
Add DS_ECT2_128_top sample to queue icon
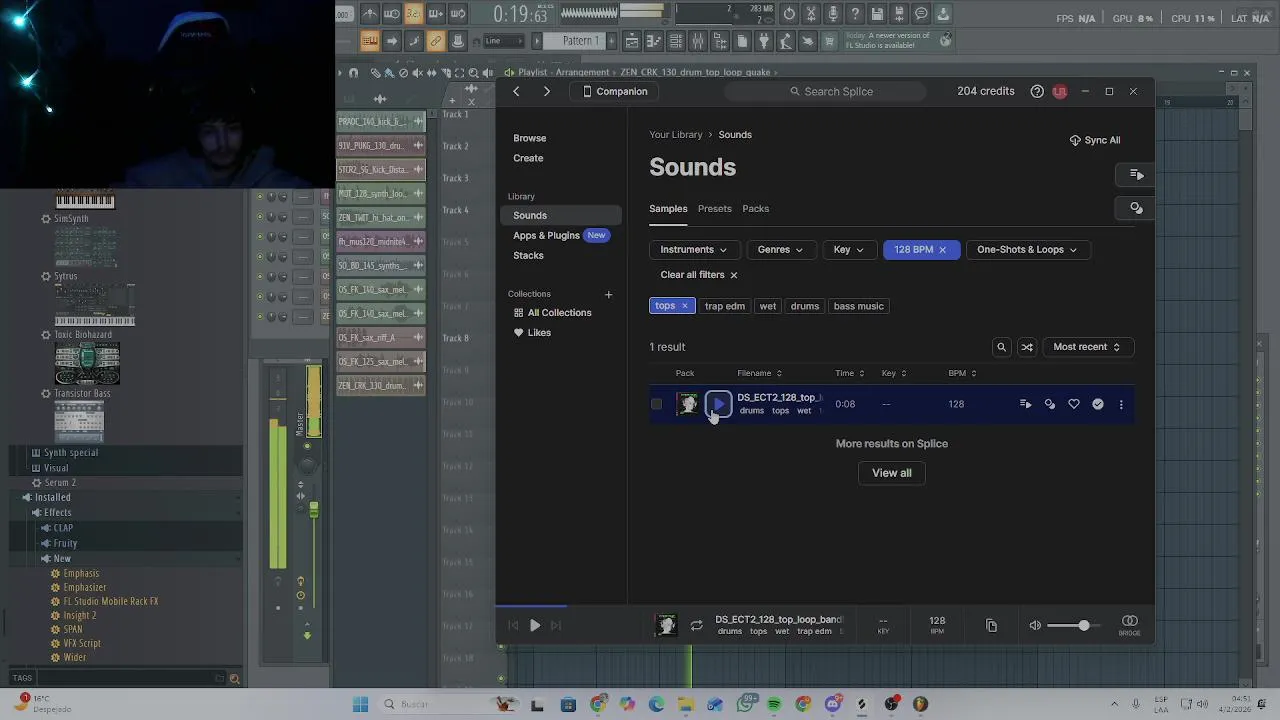[1025, 404]
